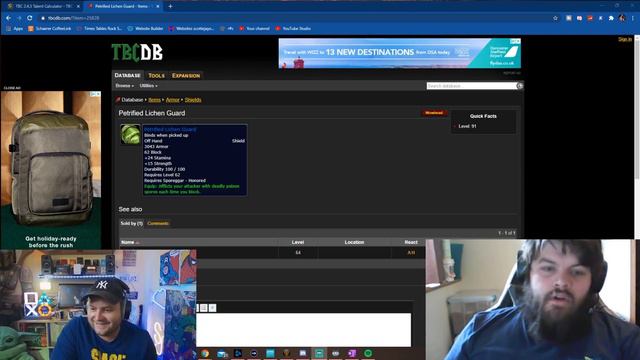Expand the Browse dropdown menu

click(124, 86)
